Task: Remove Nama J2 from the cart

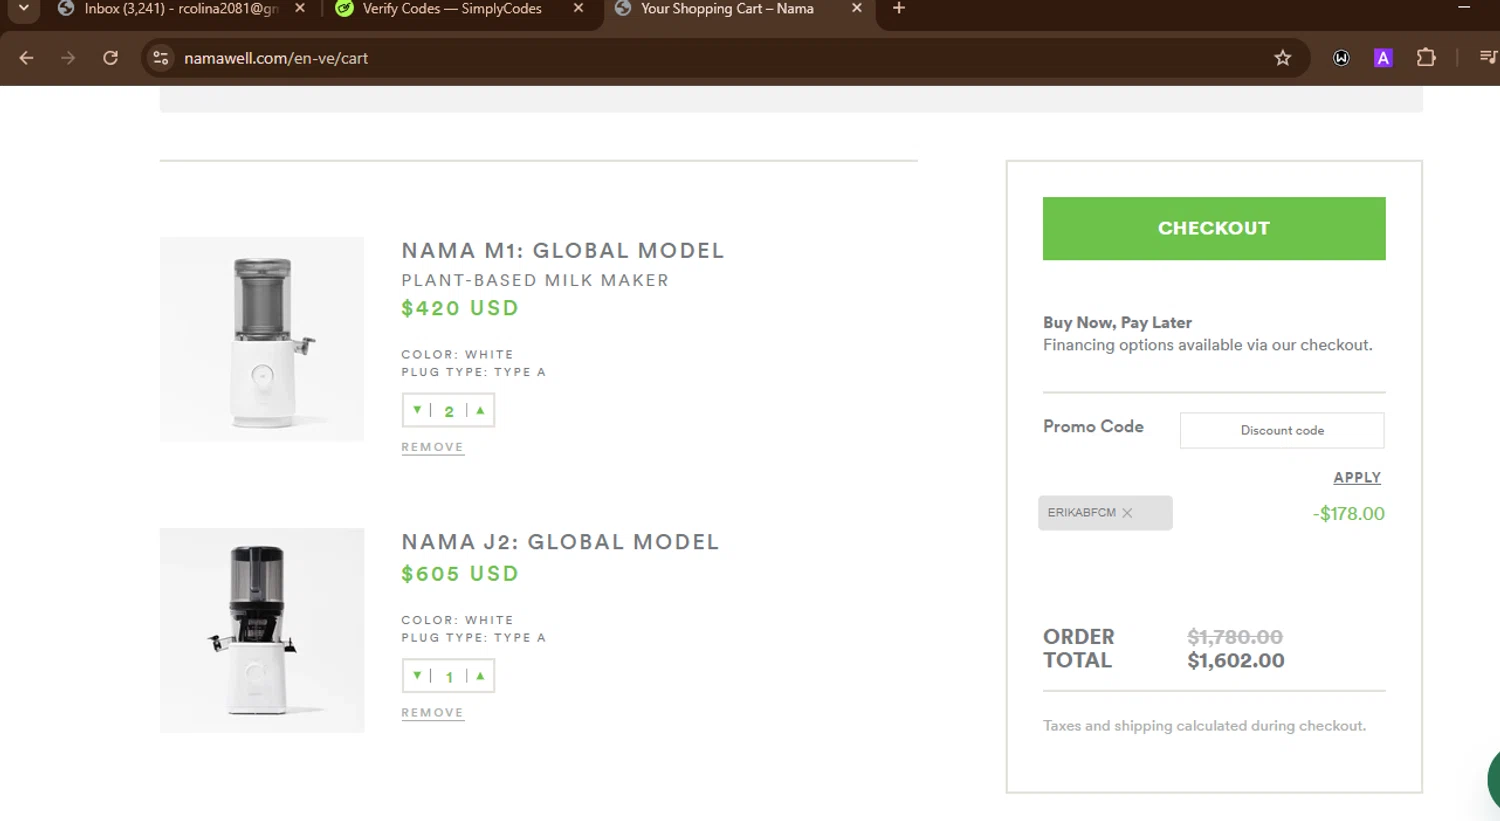Action: [x=432, y=713]
